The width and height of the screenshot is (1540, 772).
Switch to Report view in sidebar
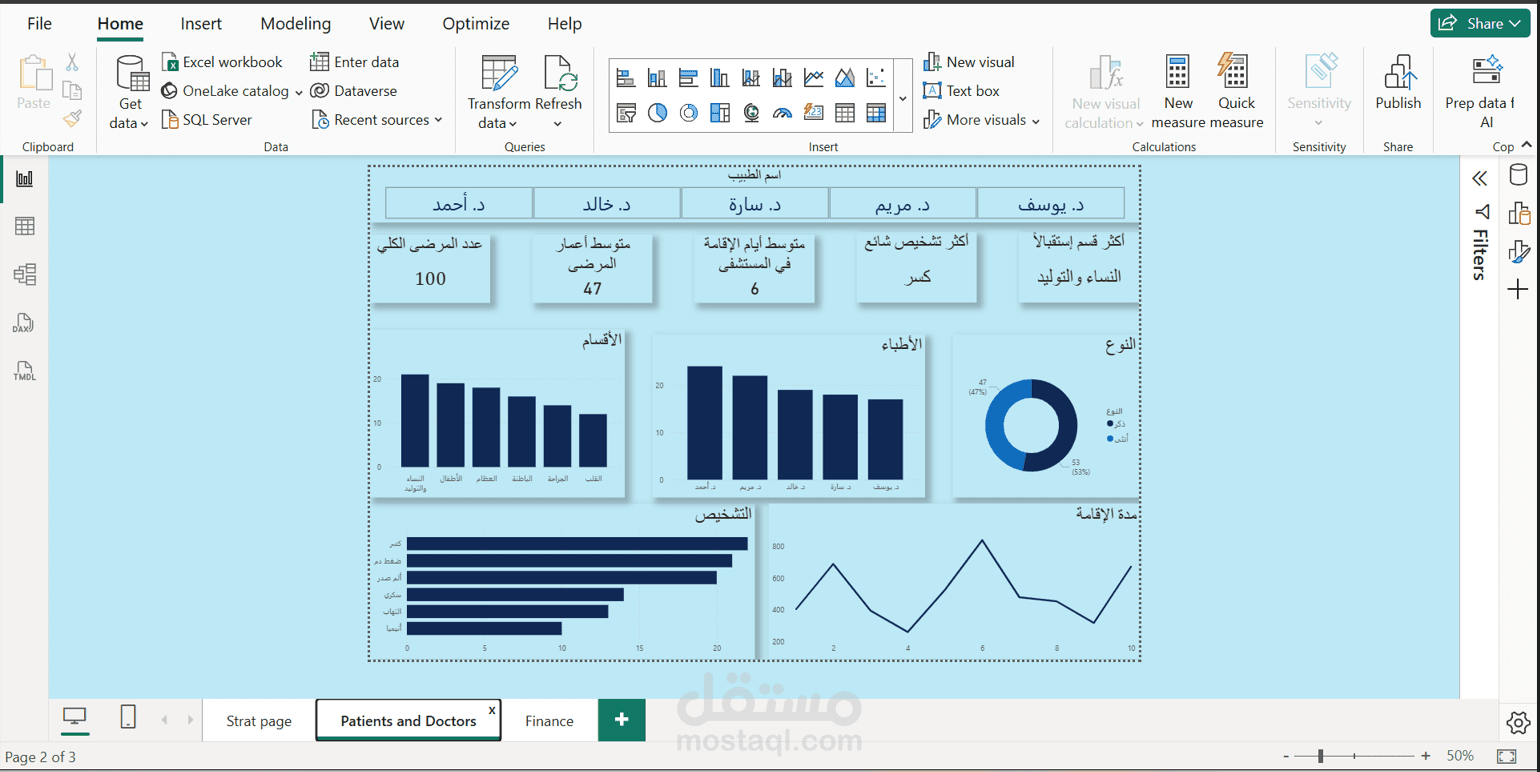click(25, 179)
